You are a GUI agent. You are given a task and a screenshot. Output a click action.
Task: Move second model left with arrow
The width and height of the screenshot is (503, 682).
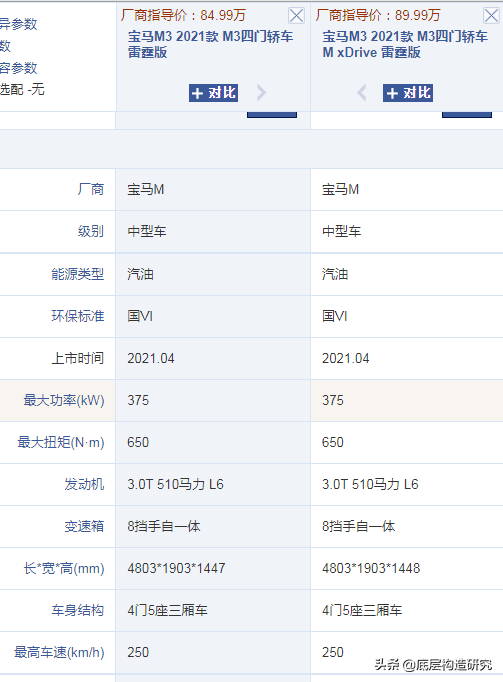[362, 93]
